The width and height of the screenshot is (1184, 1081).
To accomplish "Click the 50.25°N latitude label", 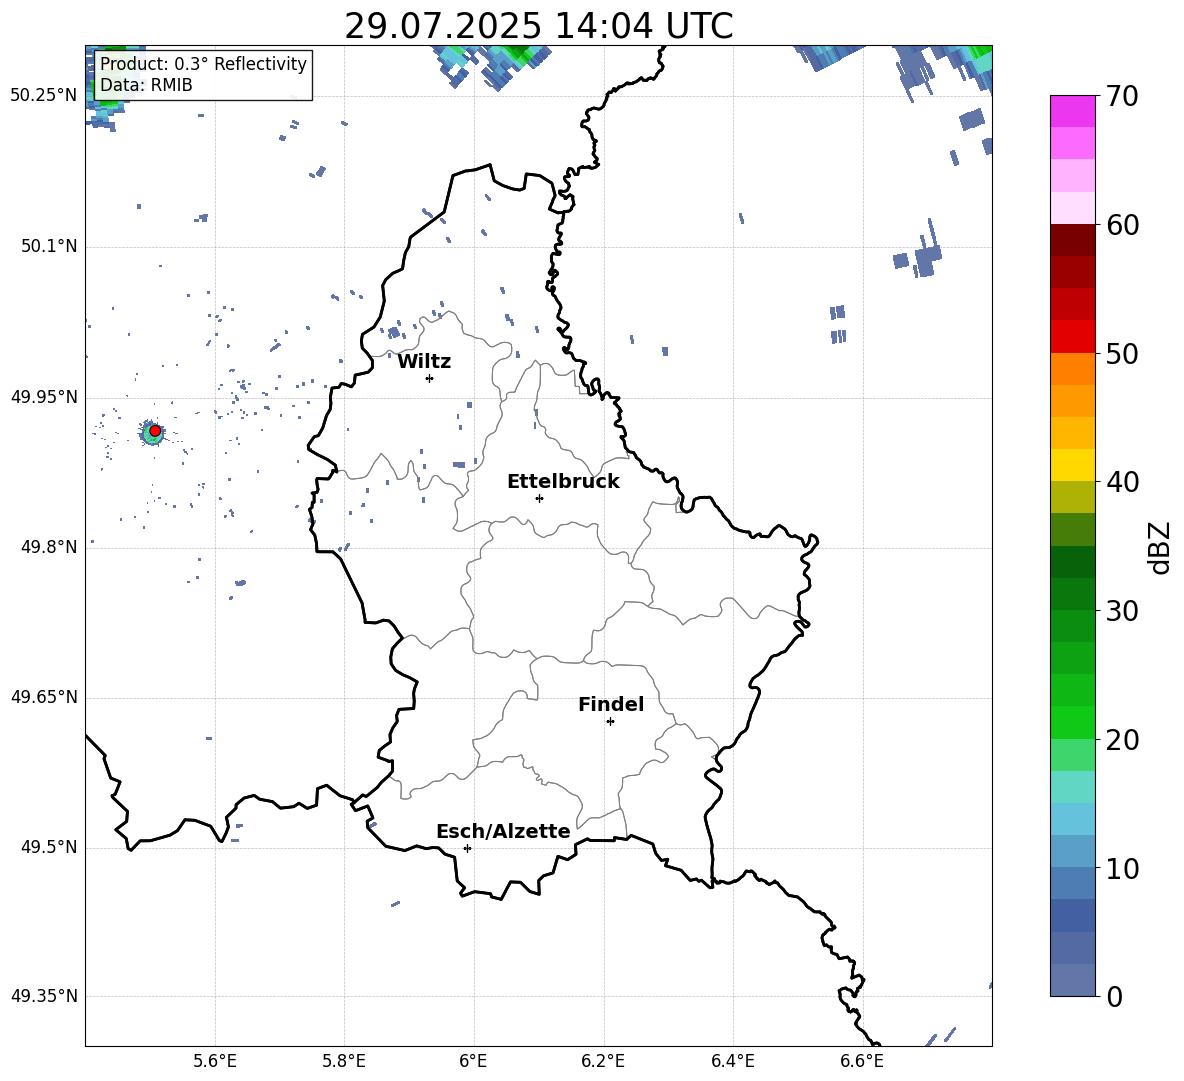I will (x=44, y=96).
